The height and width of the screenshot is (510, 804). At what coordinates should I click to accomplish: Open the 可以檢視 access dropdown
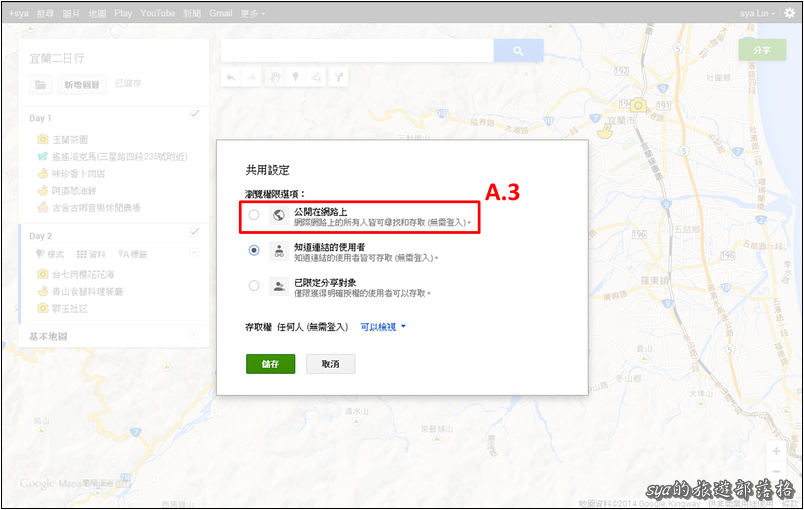[x=383, y=327]
